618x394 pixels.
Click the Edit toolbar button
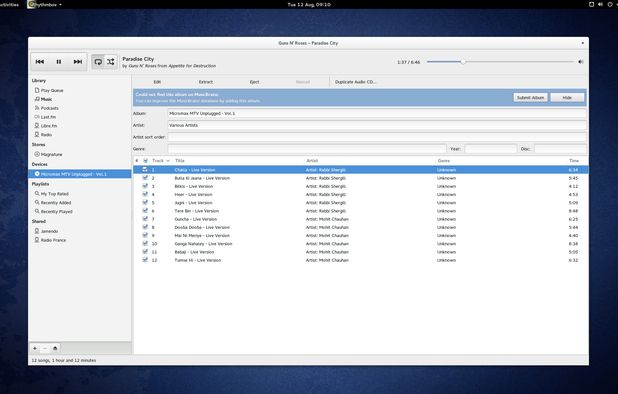(x=157, y=82)
